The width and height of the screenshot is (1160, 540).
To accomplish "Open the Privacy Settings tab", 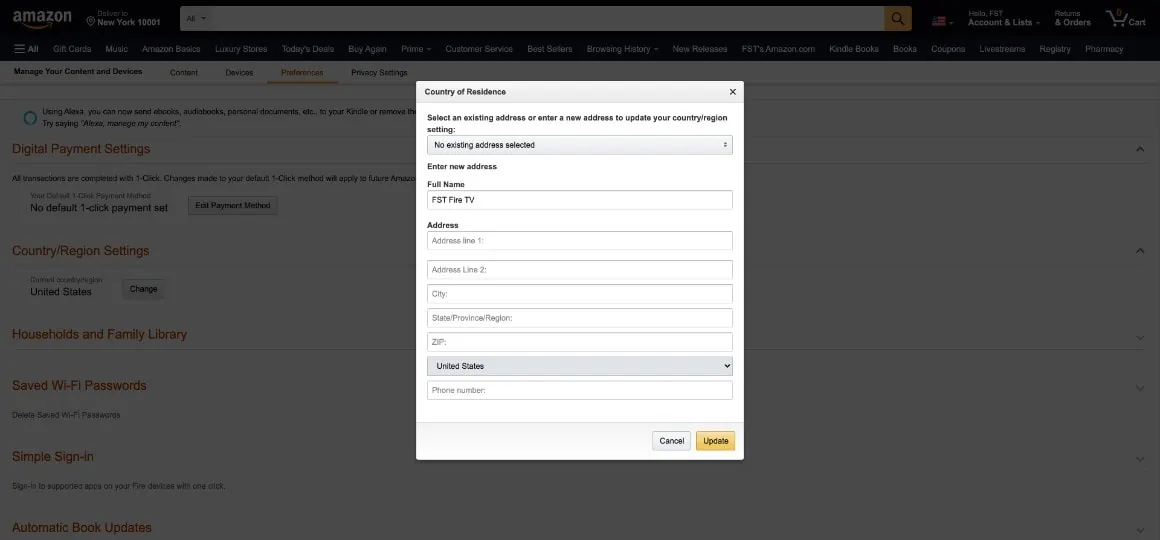I will 379,72.
